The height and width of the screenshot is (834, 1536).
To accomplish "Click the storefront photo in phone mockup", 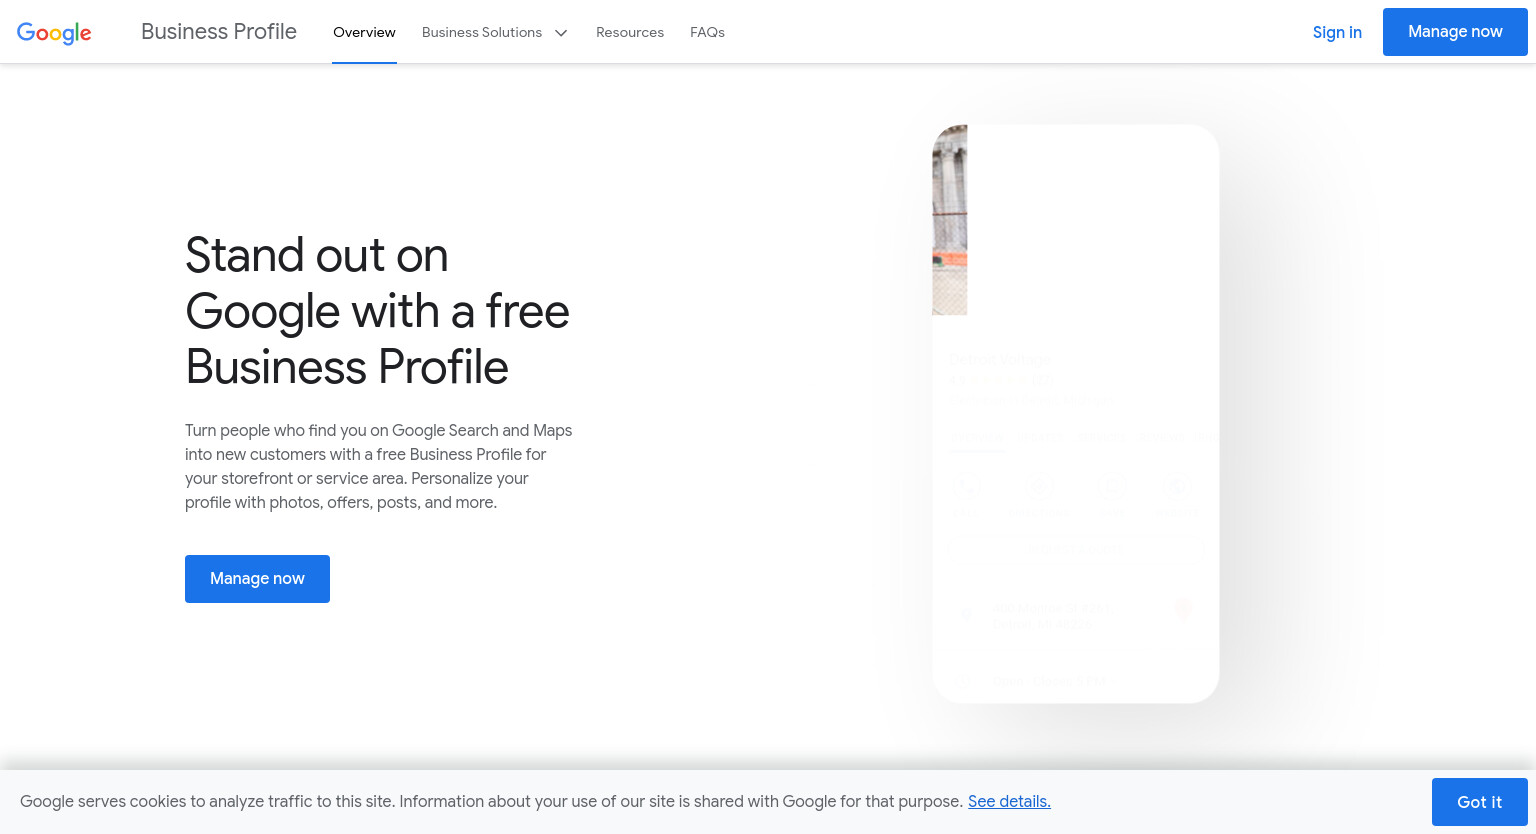I will [950, 220].
